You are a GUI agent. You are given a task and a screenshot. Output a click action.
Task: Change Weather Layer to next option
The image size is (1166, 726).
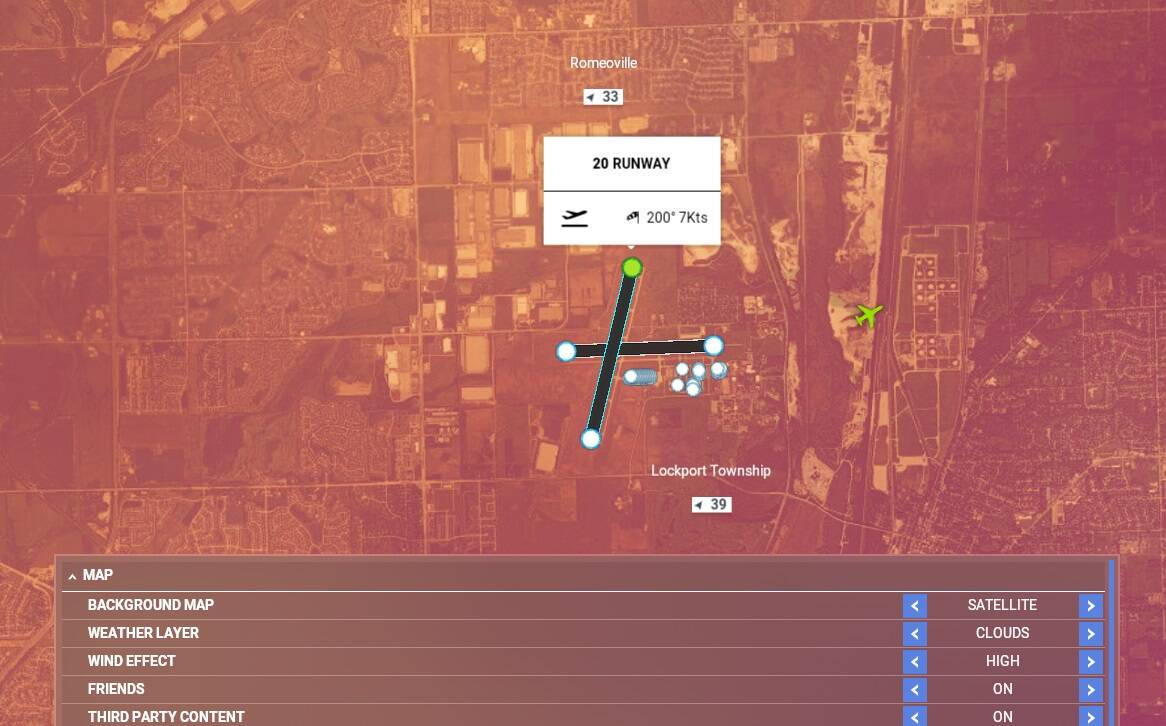point(1091,634)
